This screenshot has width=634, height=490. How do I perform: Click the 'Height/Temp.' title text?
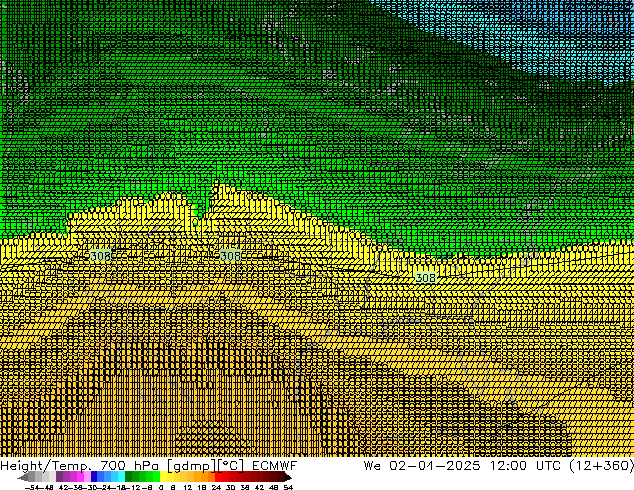pos(46,466)
